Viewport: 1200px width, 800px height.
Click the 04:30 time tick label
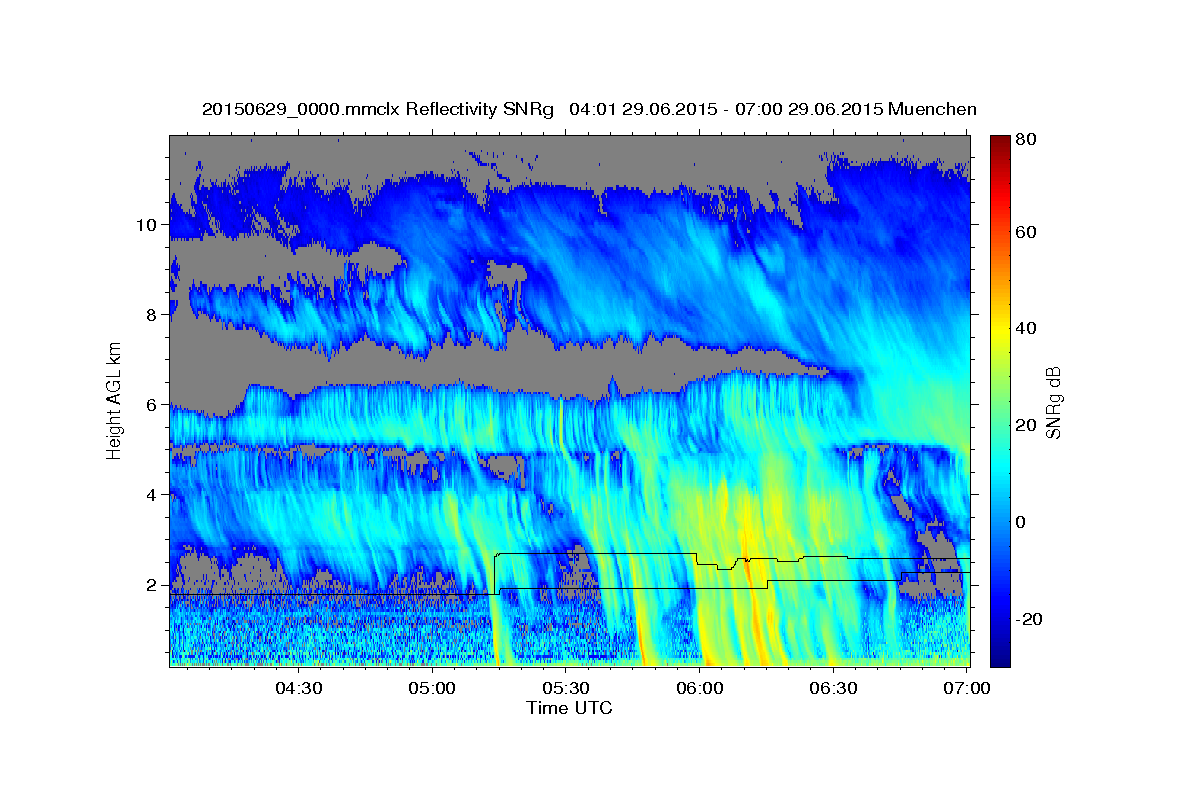(x=298, y=688)
